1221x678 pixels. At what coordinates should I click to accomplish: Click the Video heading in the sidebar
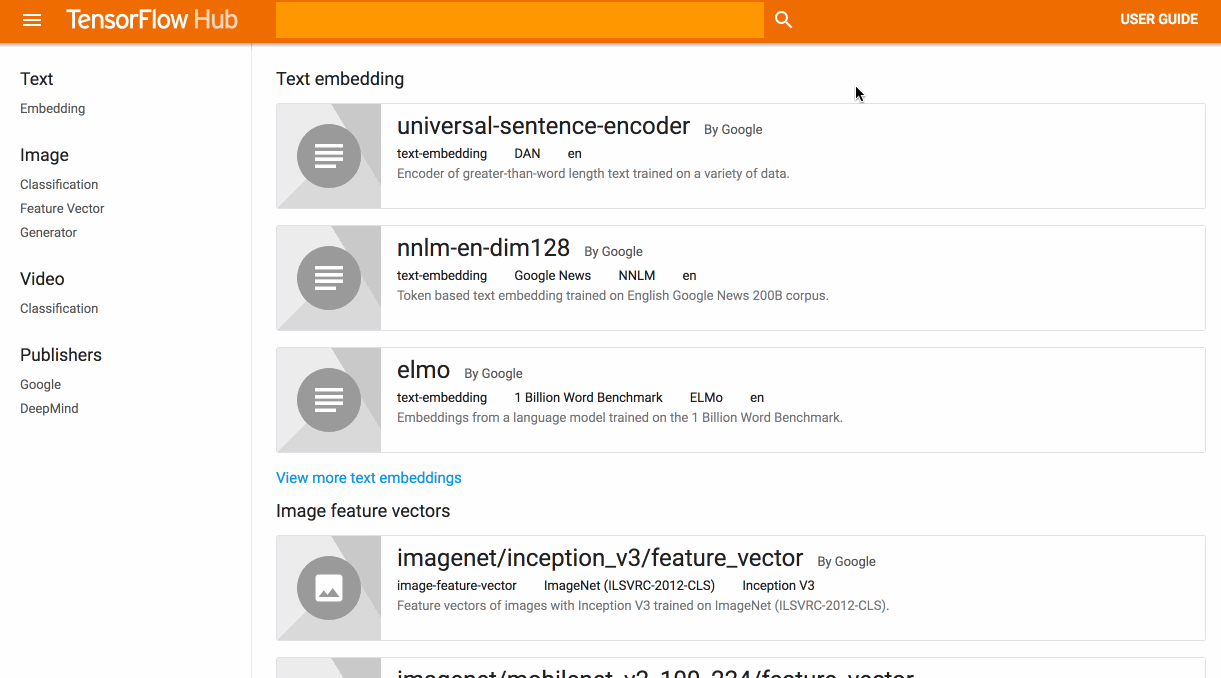coord(42,279)
